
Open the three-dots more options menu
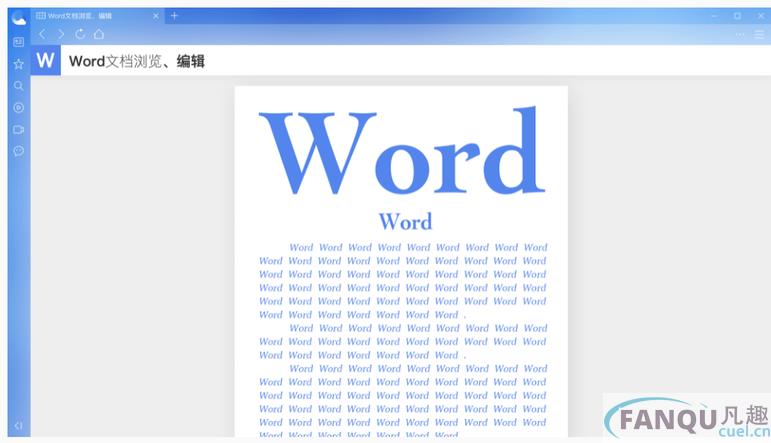[740, 34]
